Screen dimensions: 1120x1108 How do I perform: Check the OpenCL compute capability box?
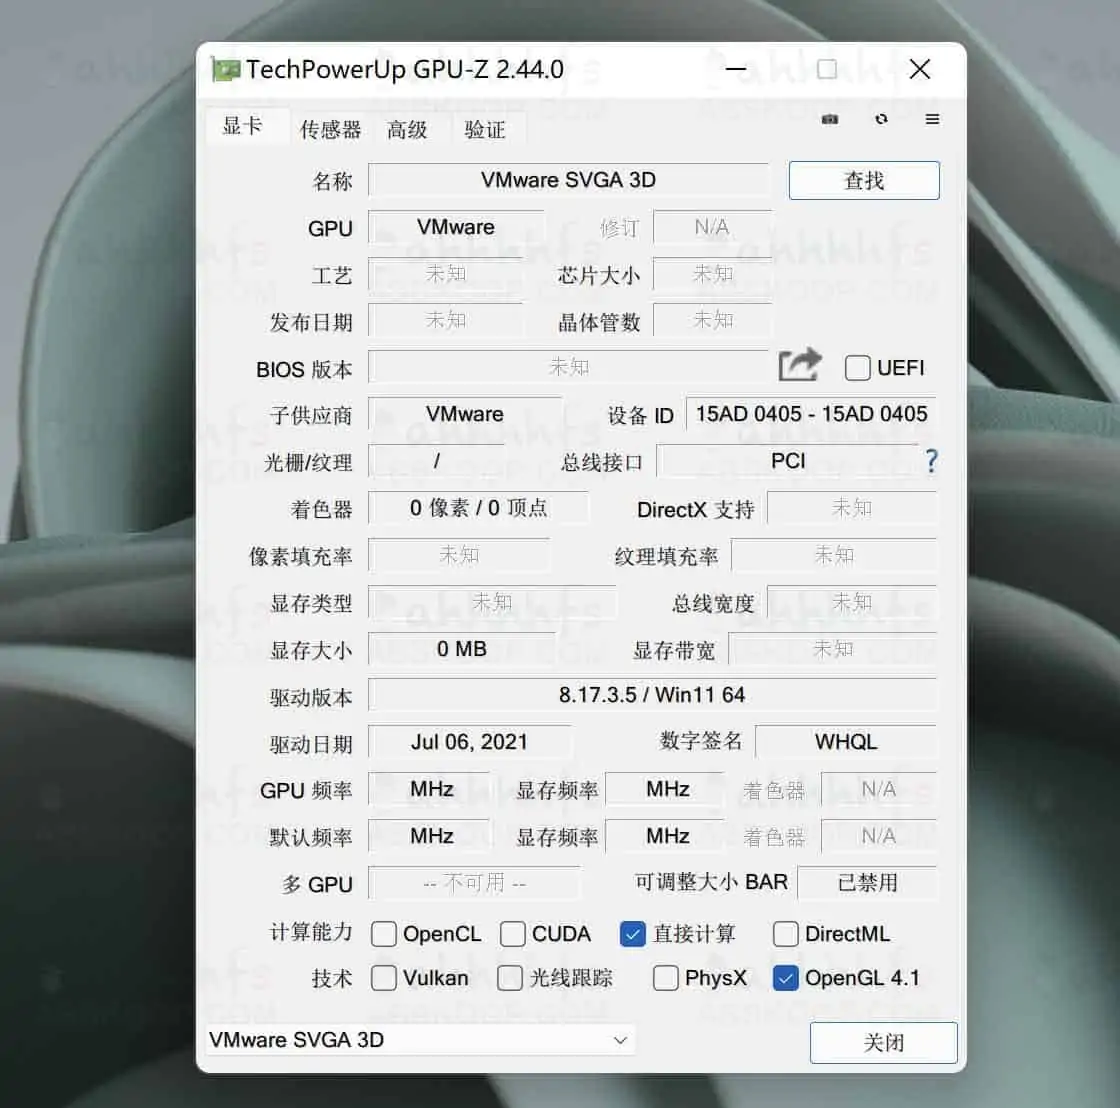click(383, 933)
